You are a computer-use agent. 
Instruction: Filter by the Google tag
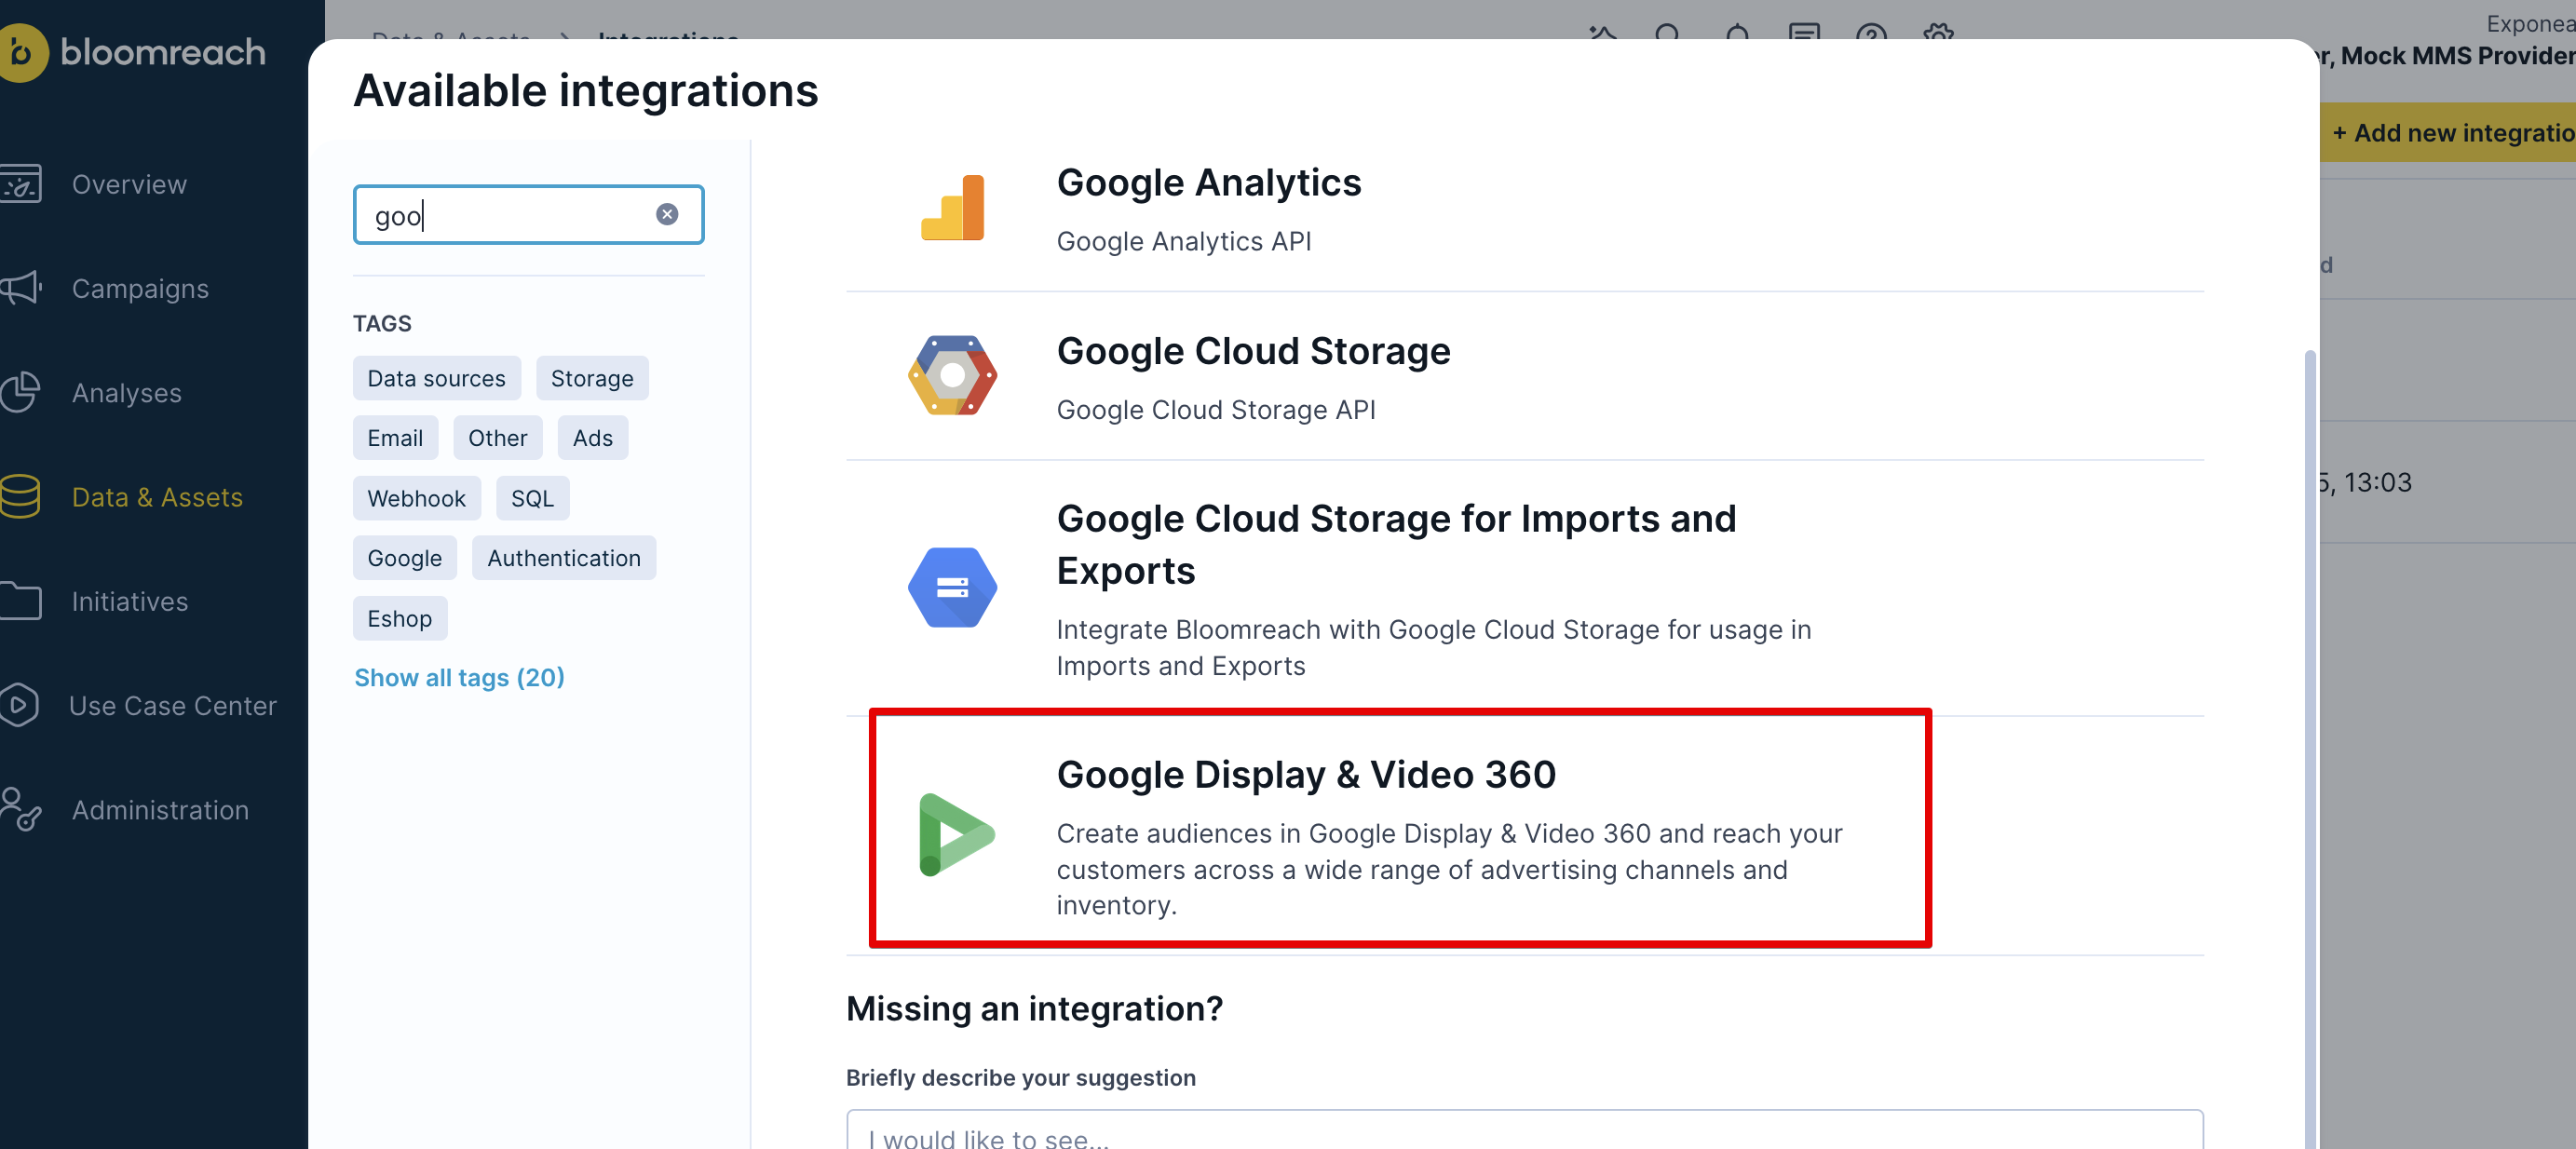pos(404,558)
